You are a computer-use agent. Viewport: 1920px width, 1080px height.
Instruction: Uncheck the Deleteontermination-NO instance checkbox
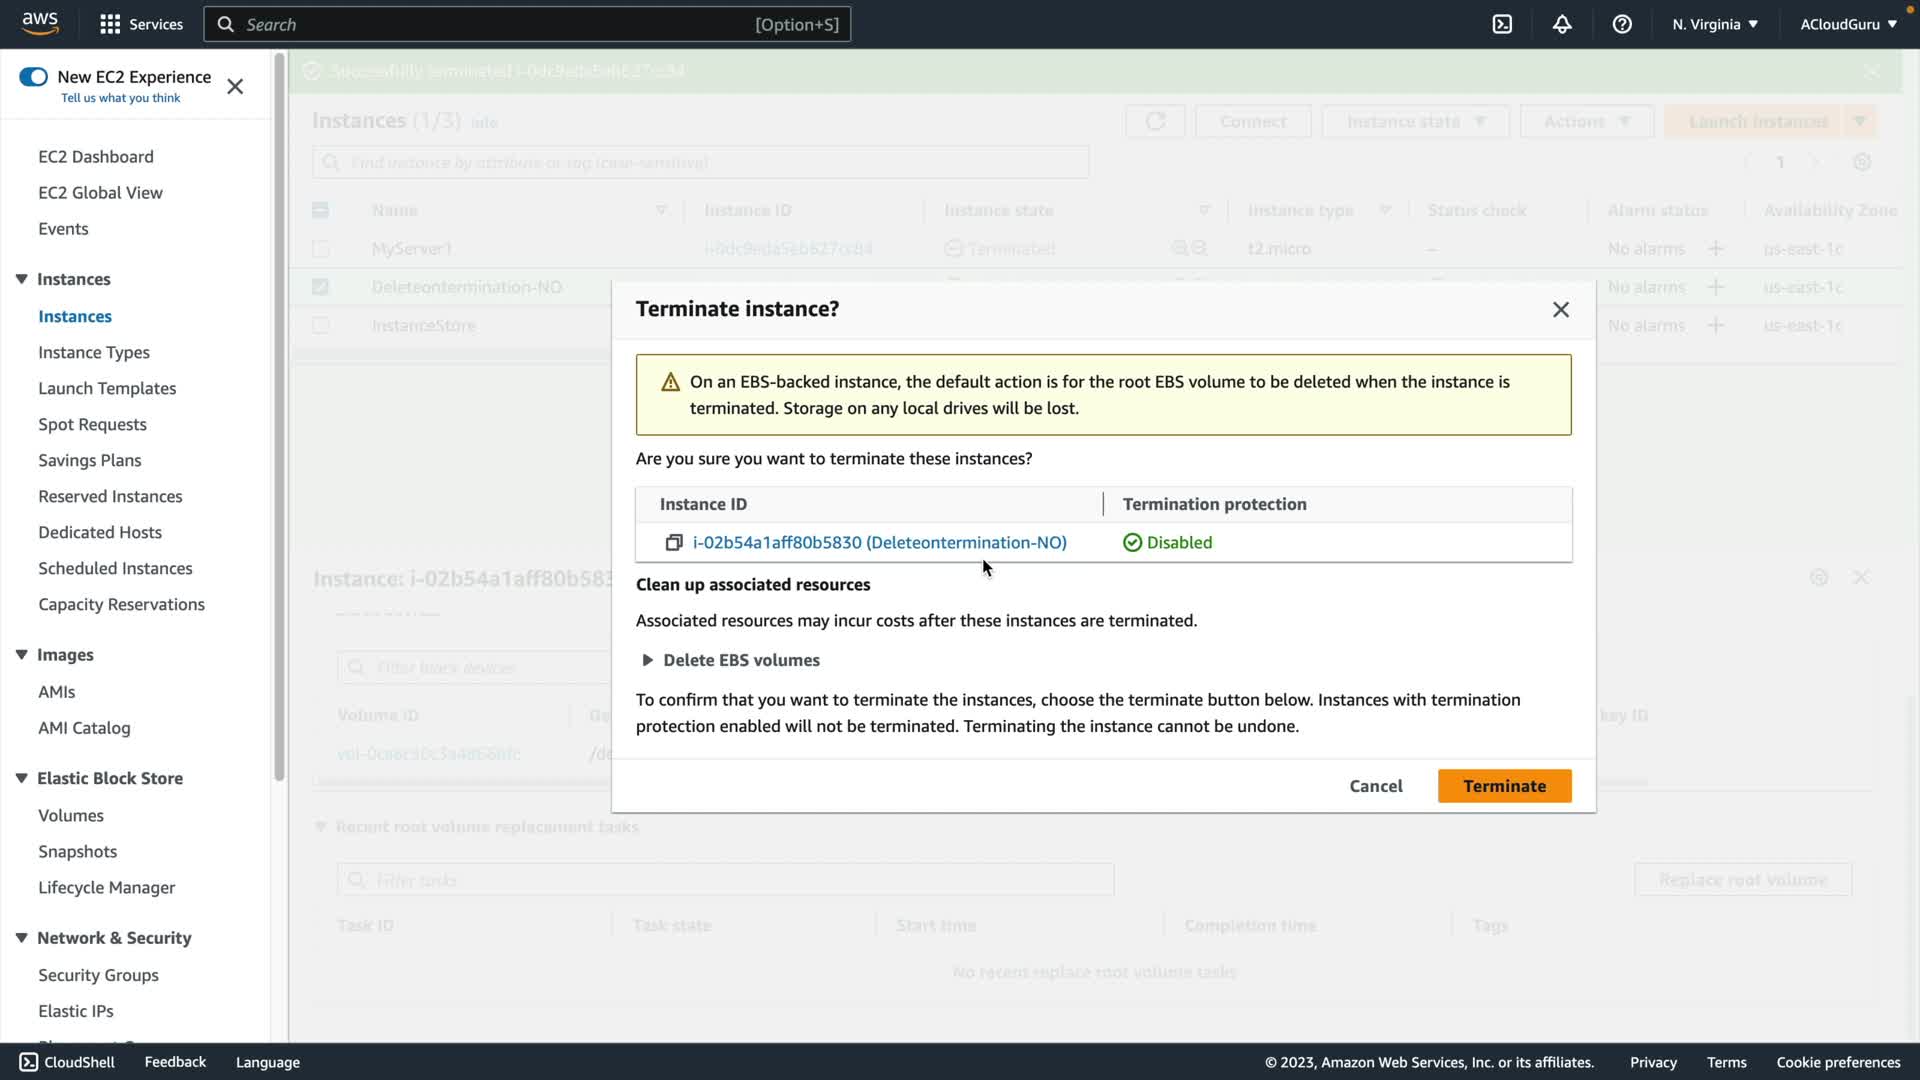point(320,287)
